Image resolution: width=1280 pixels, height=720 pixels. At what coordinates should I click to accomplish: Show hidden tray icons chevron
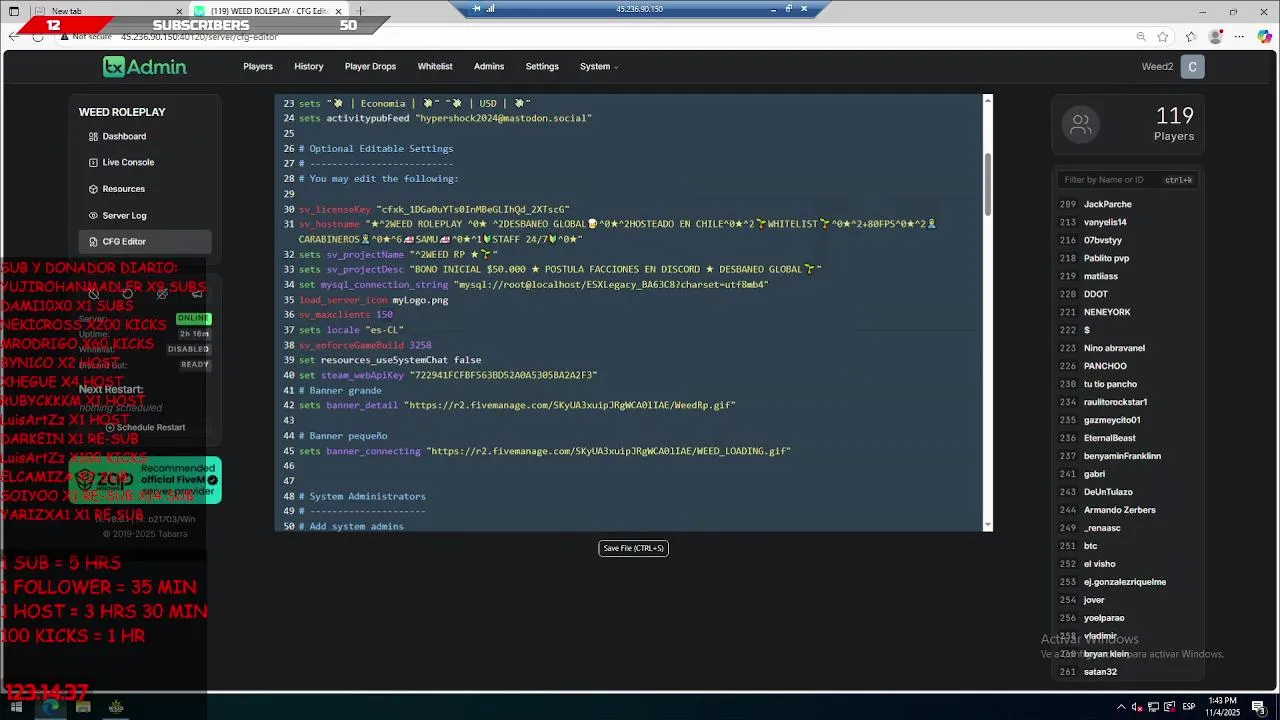coord(1121,707)
